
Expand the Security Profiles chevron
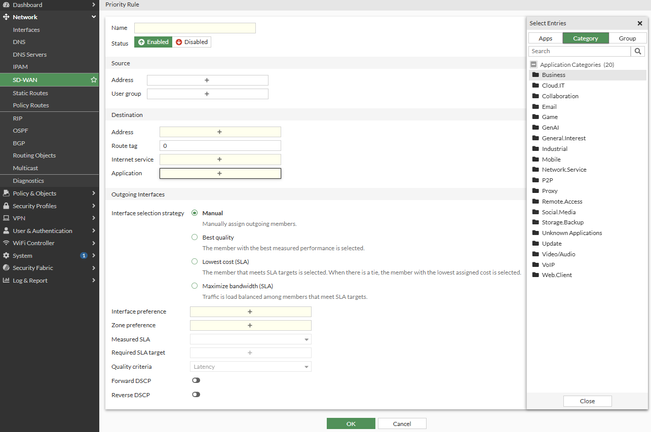coord(93,206)
